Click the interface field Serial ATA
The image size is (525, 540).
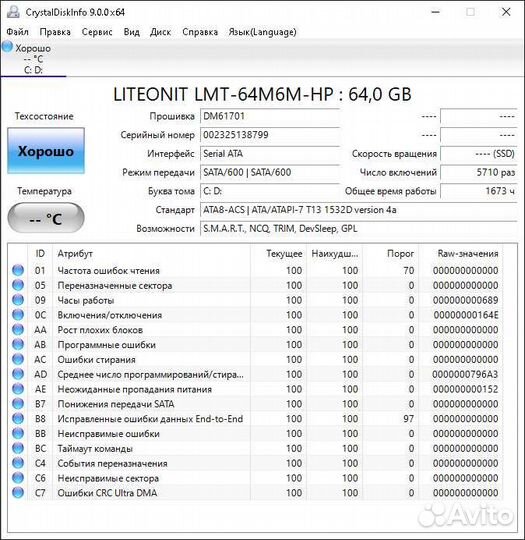pyautogui.click(x=270, y=154)
